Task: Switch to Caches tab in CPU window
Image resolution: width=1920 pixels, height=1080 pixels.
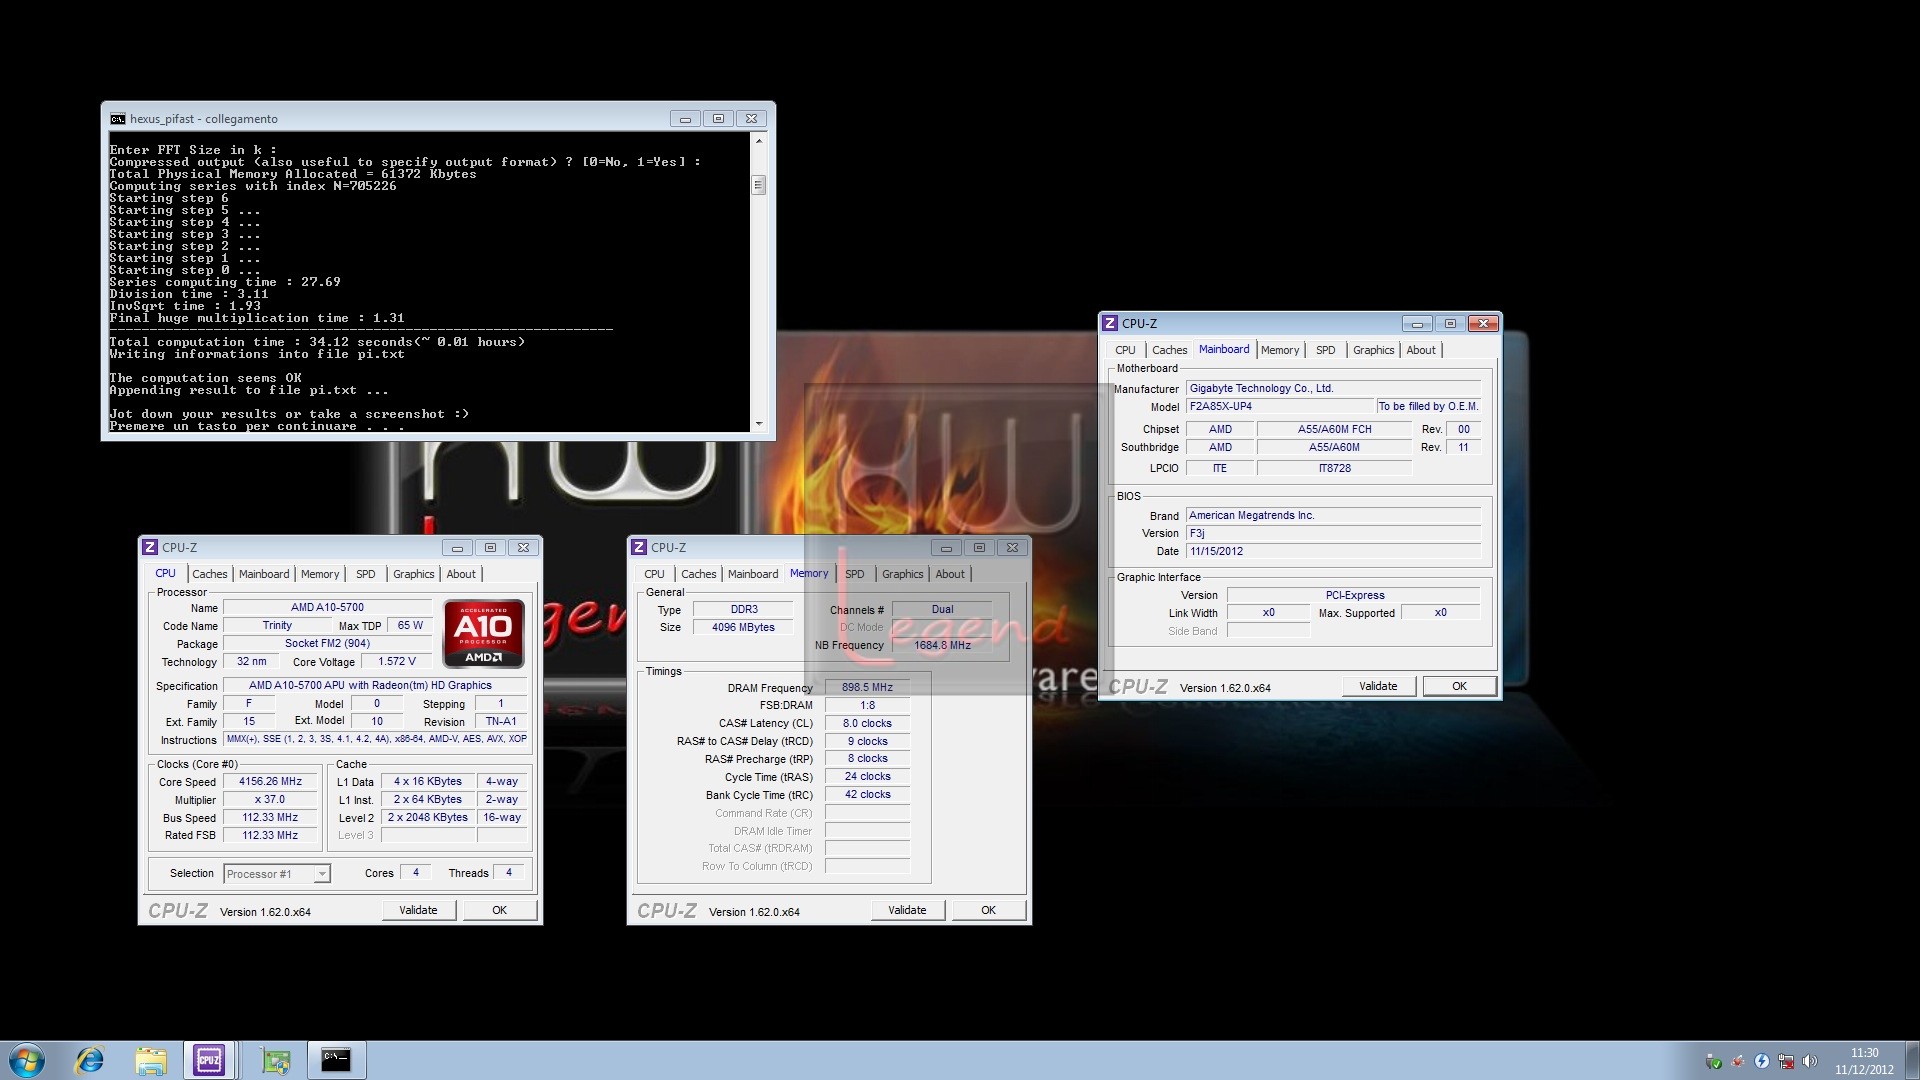Action: point(210,574)
